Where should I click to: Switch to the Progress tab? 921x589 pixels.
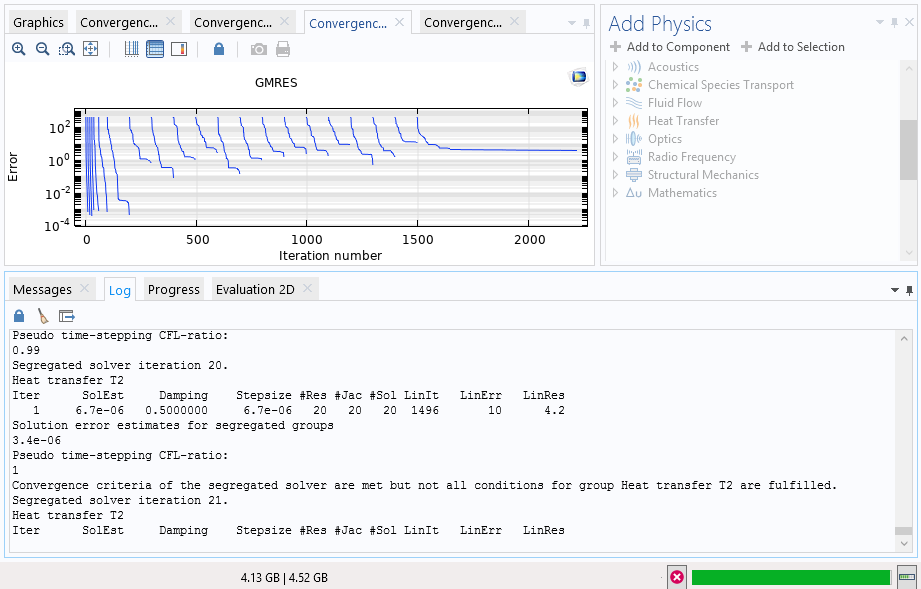point(174,289)
